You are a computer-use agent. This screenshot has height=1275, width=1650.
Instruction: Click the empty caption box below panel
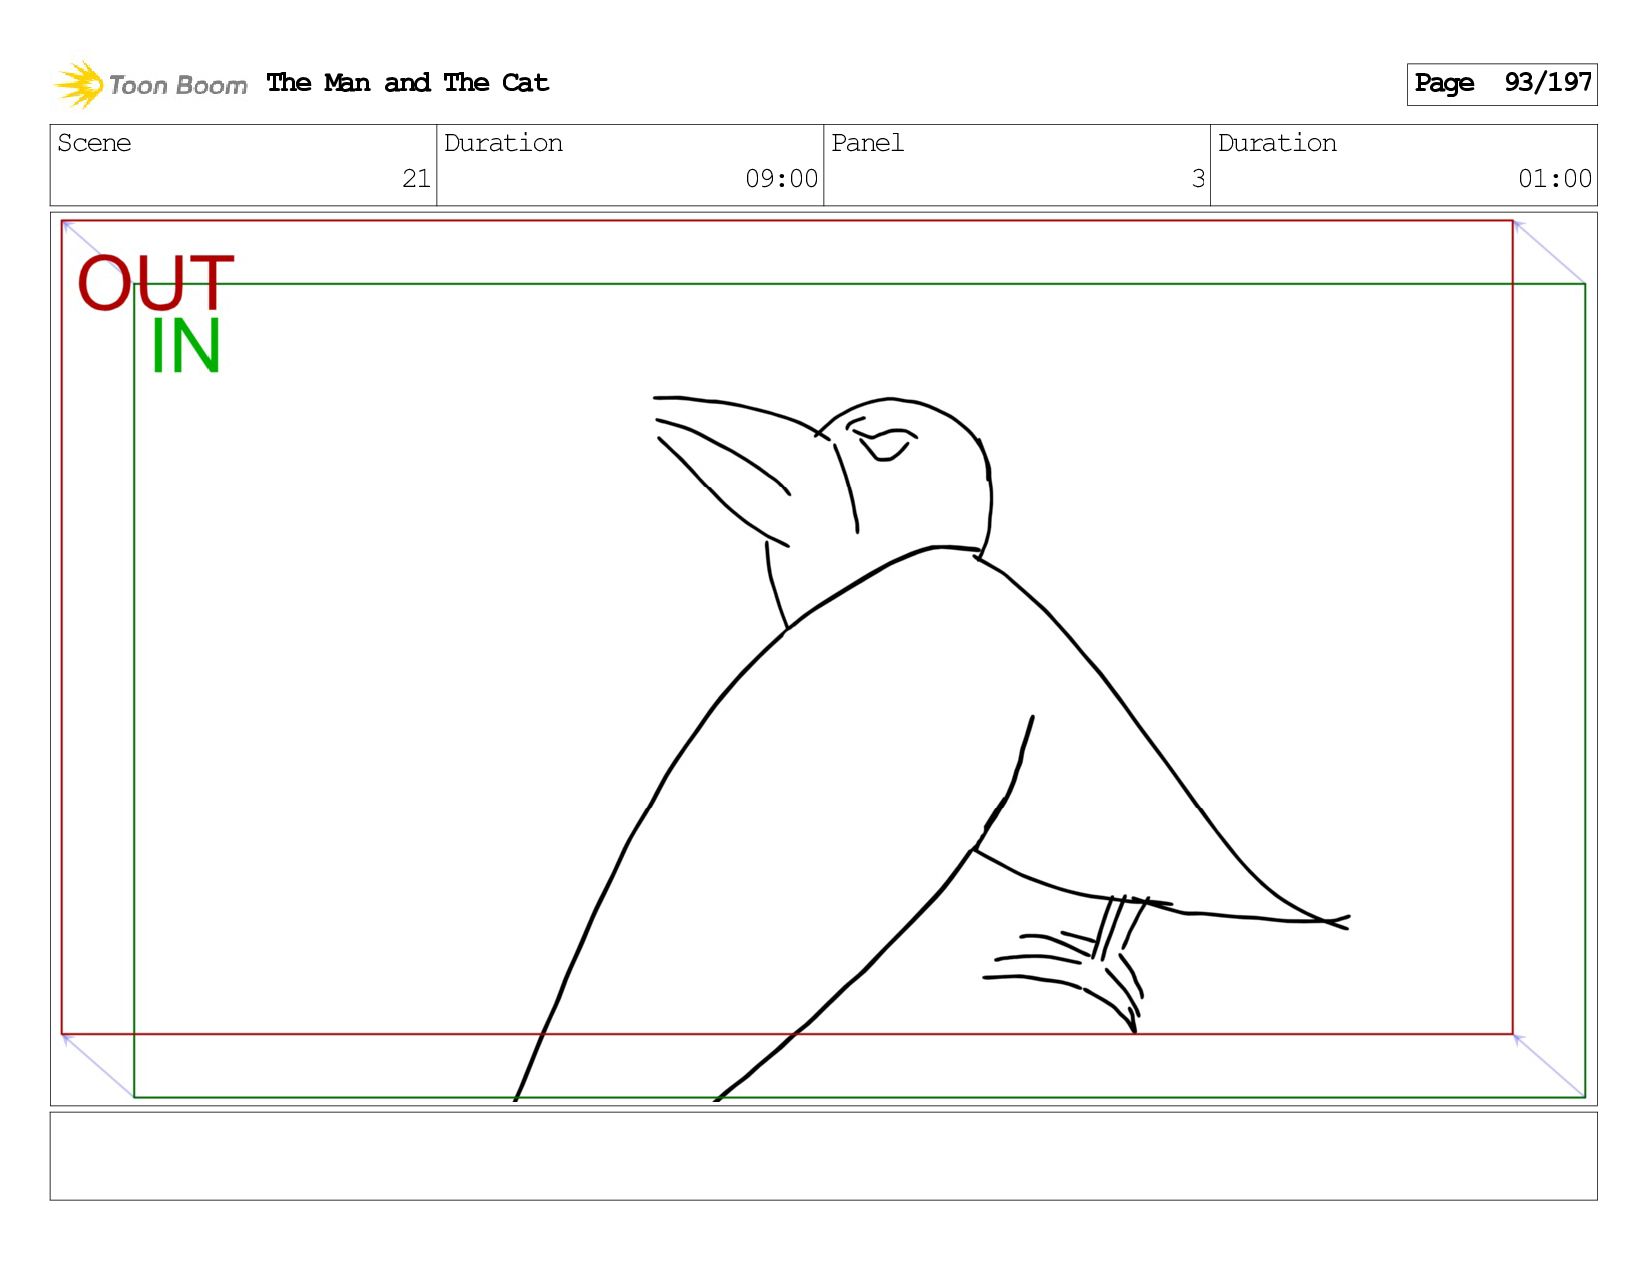(823, 1156)
